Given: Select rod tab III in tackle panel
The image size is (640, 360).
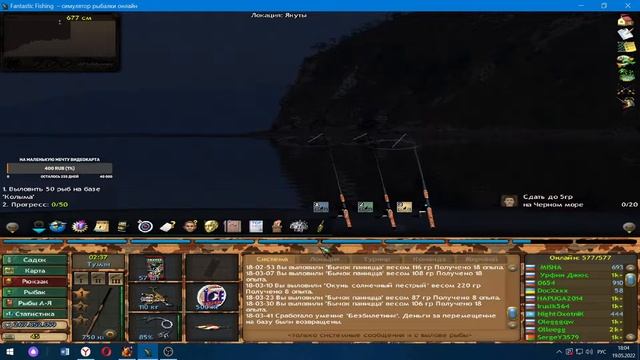Looking at the screenshot, I should [x=116, y=279].
